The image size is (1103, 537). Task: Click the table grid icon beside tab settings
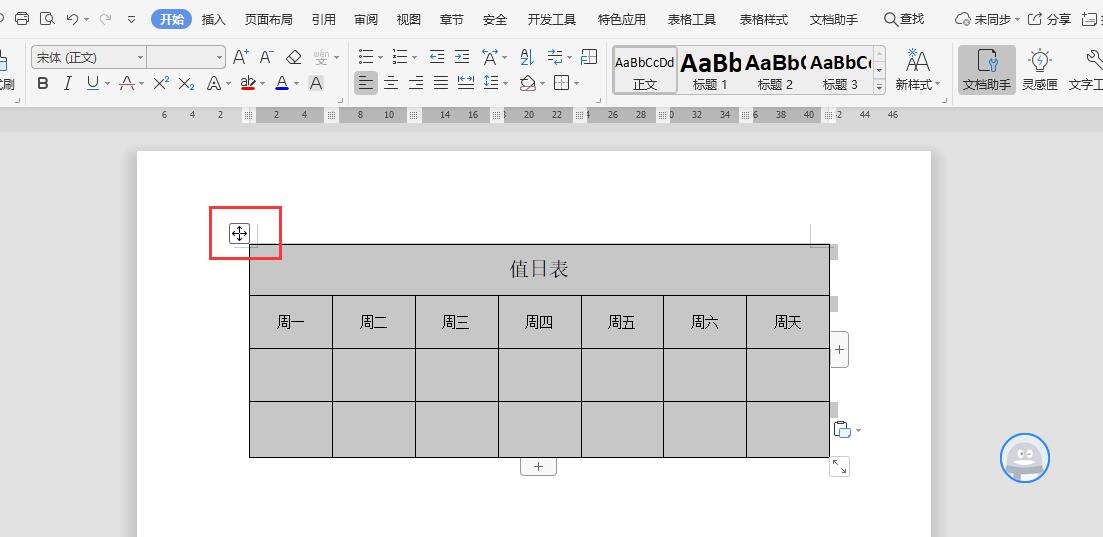589,56
